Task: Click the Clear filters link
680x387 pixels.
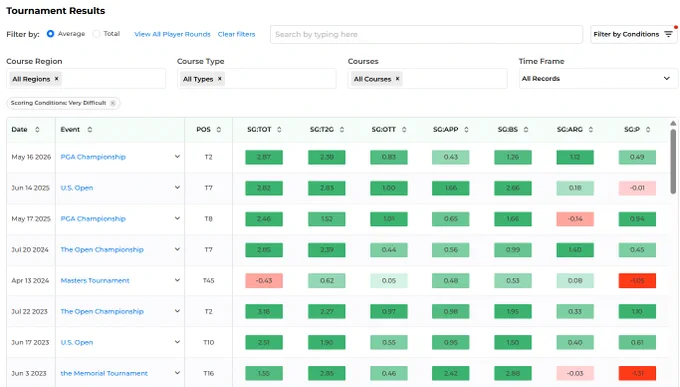Action: click(236, 34)
